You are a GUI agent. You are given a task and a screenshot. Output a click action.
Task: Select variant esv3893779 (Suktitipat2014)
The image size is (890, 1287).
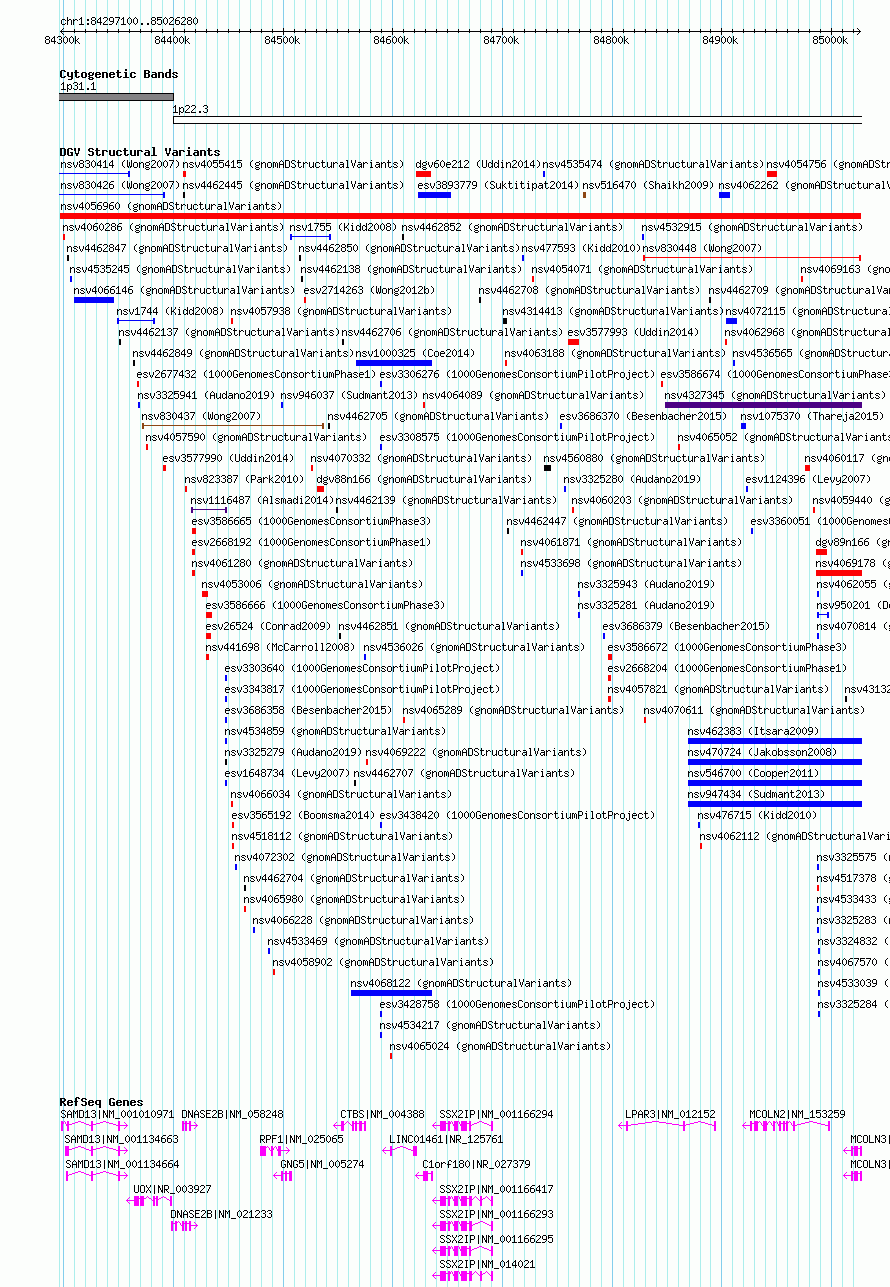point(497,185)
